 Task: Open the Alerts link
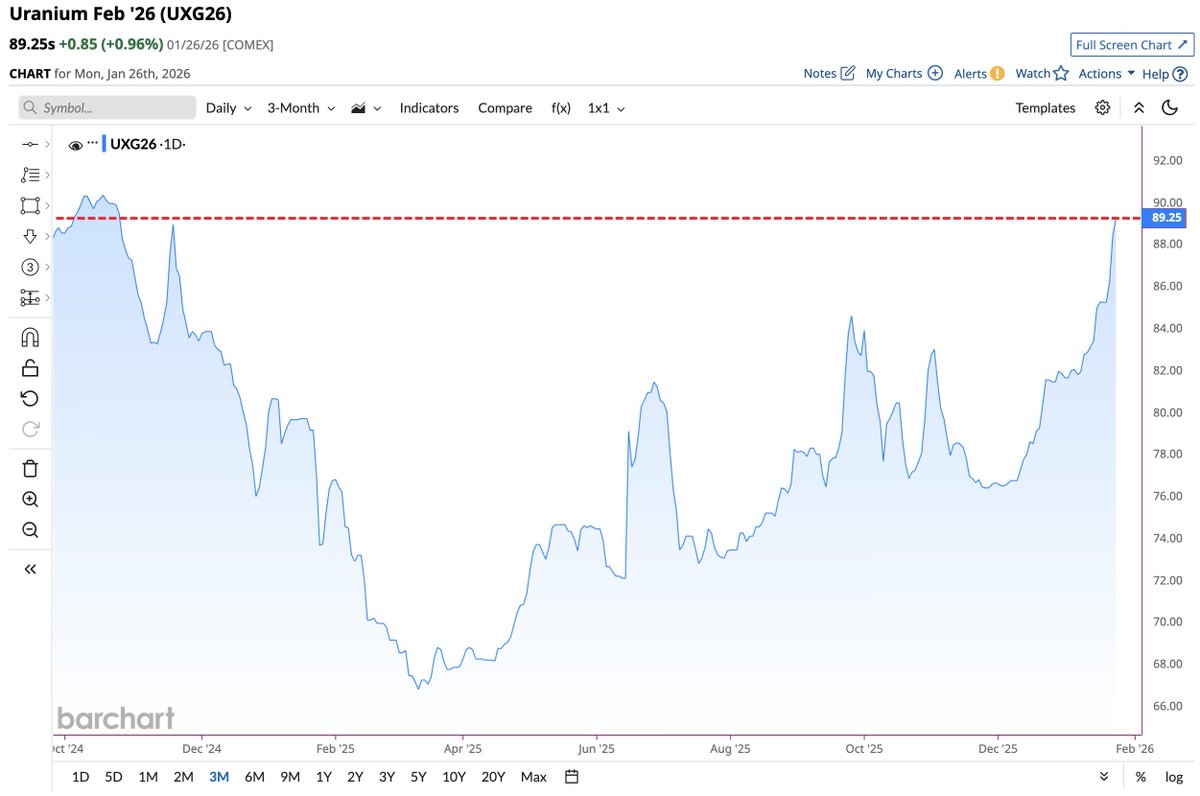click(x=970, y=73)
